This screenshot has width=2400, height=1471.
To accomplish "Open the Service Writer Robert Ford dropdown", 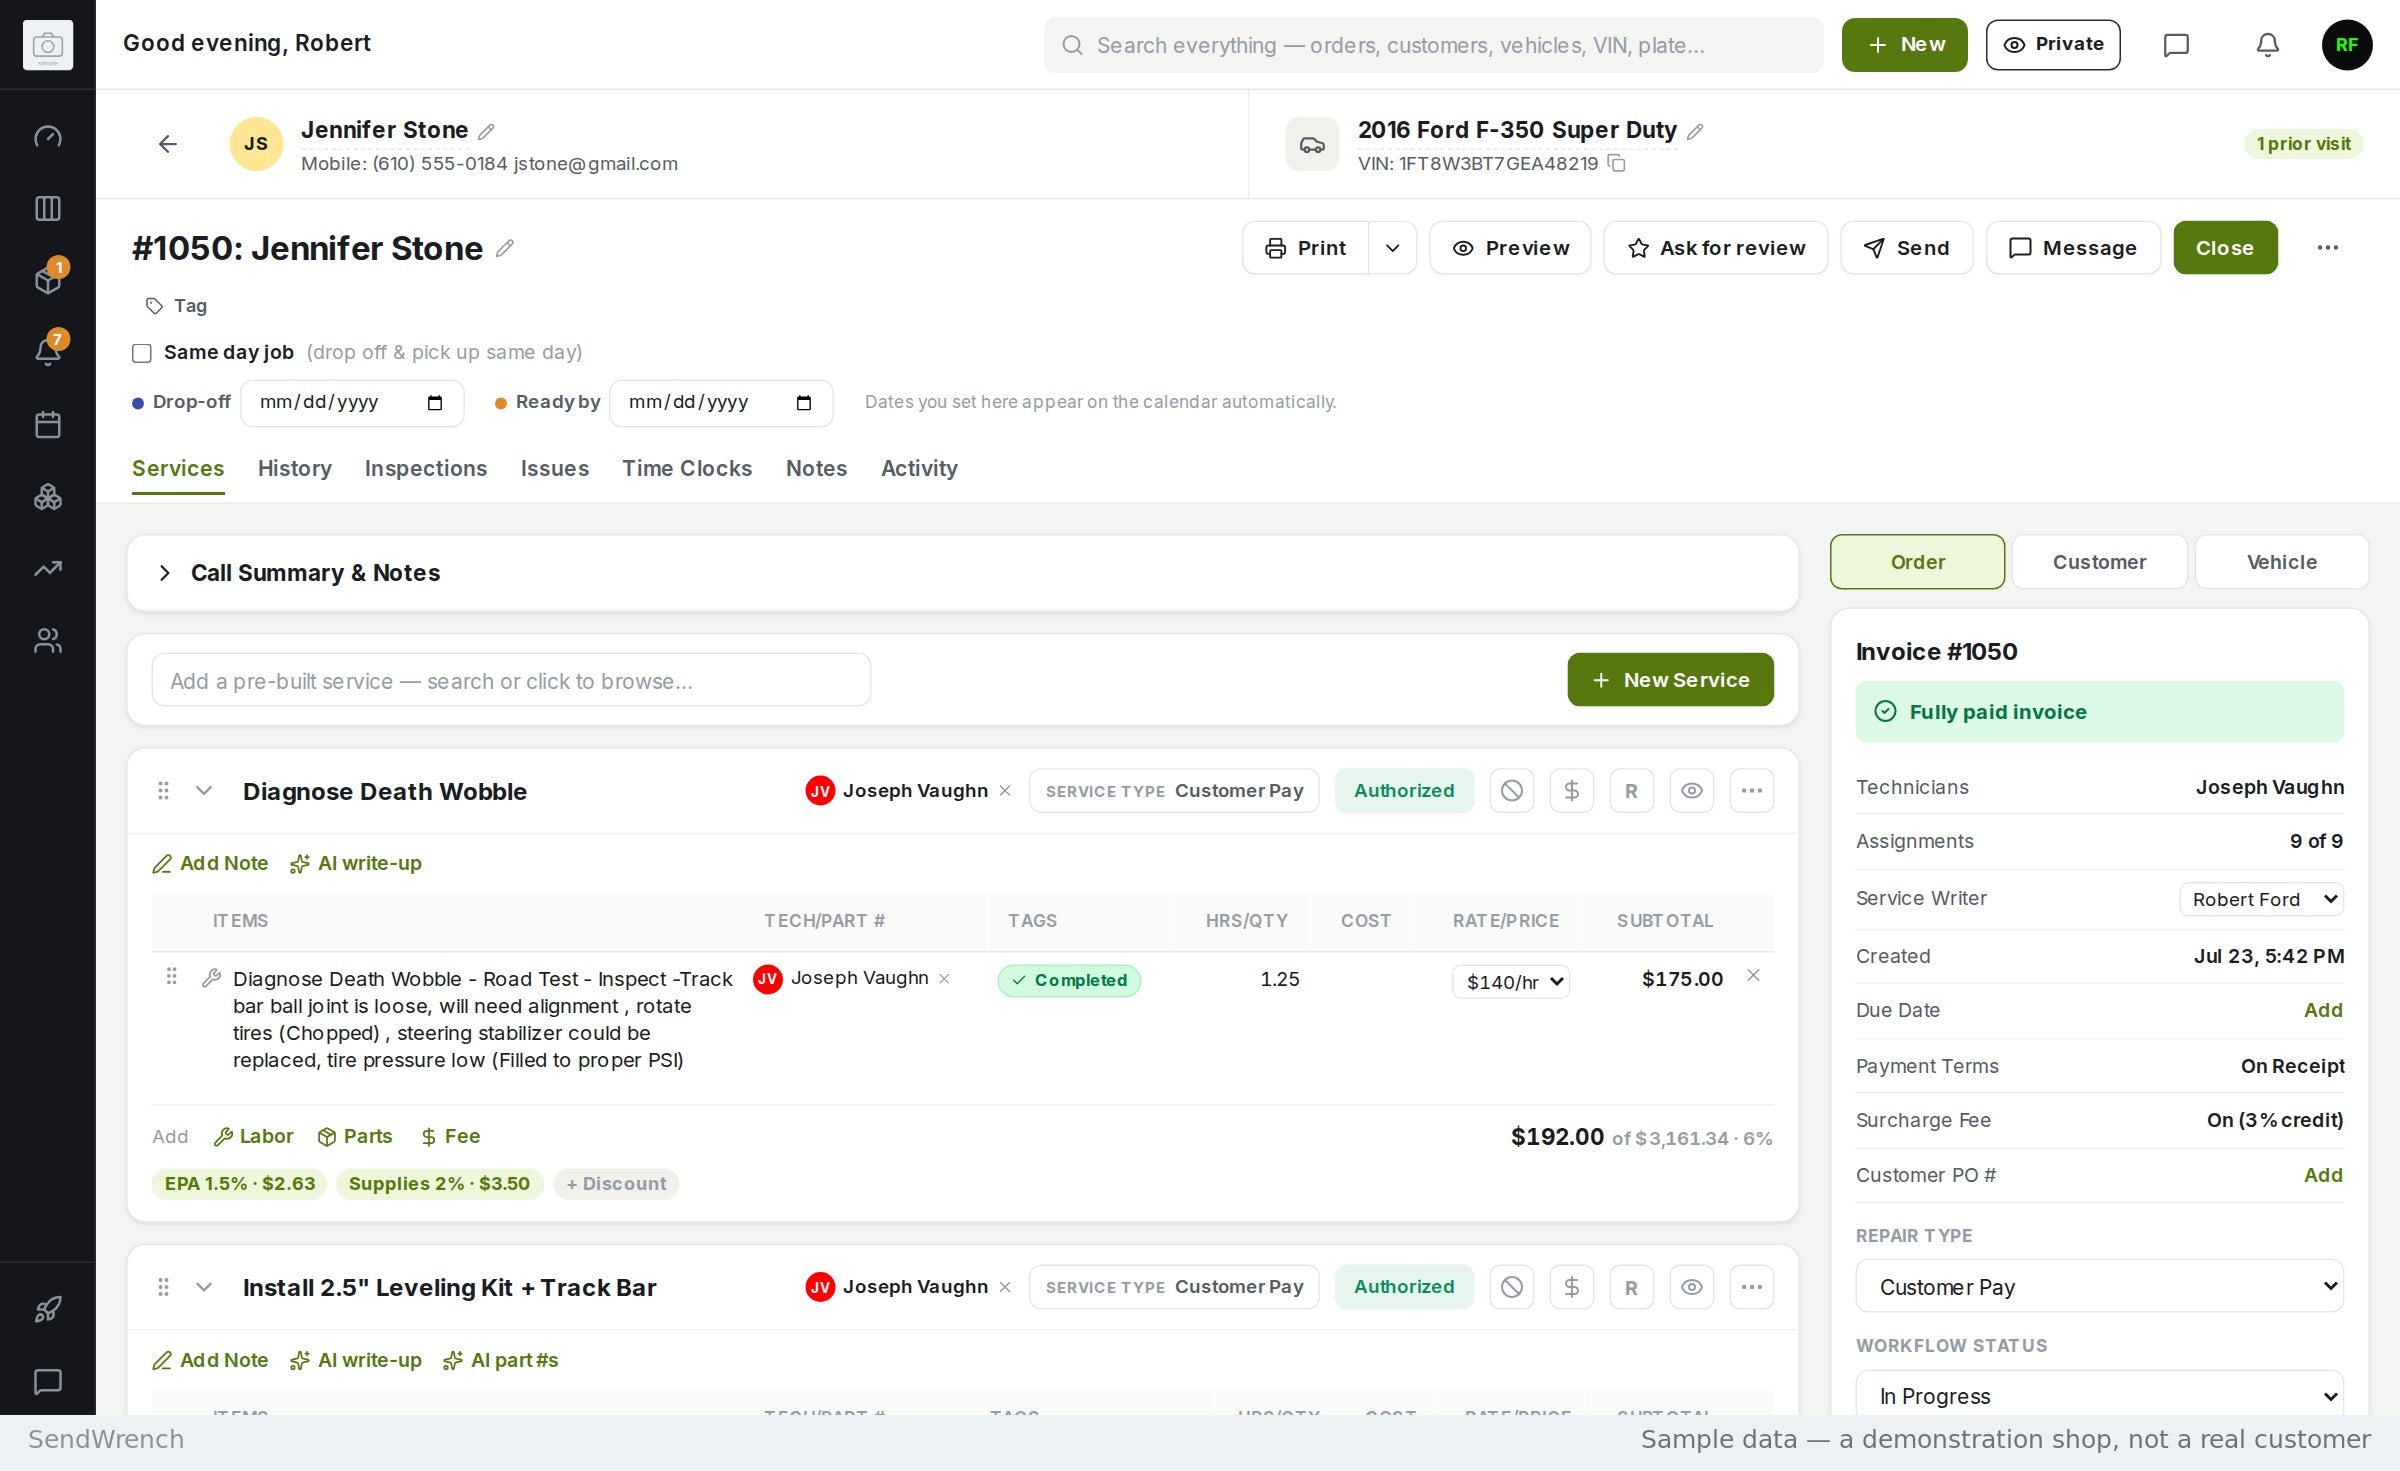I will (2261, 899).
